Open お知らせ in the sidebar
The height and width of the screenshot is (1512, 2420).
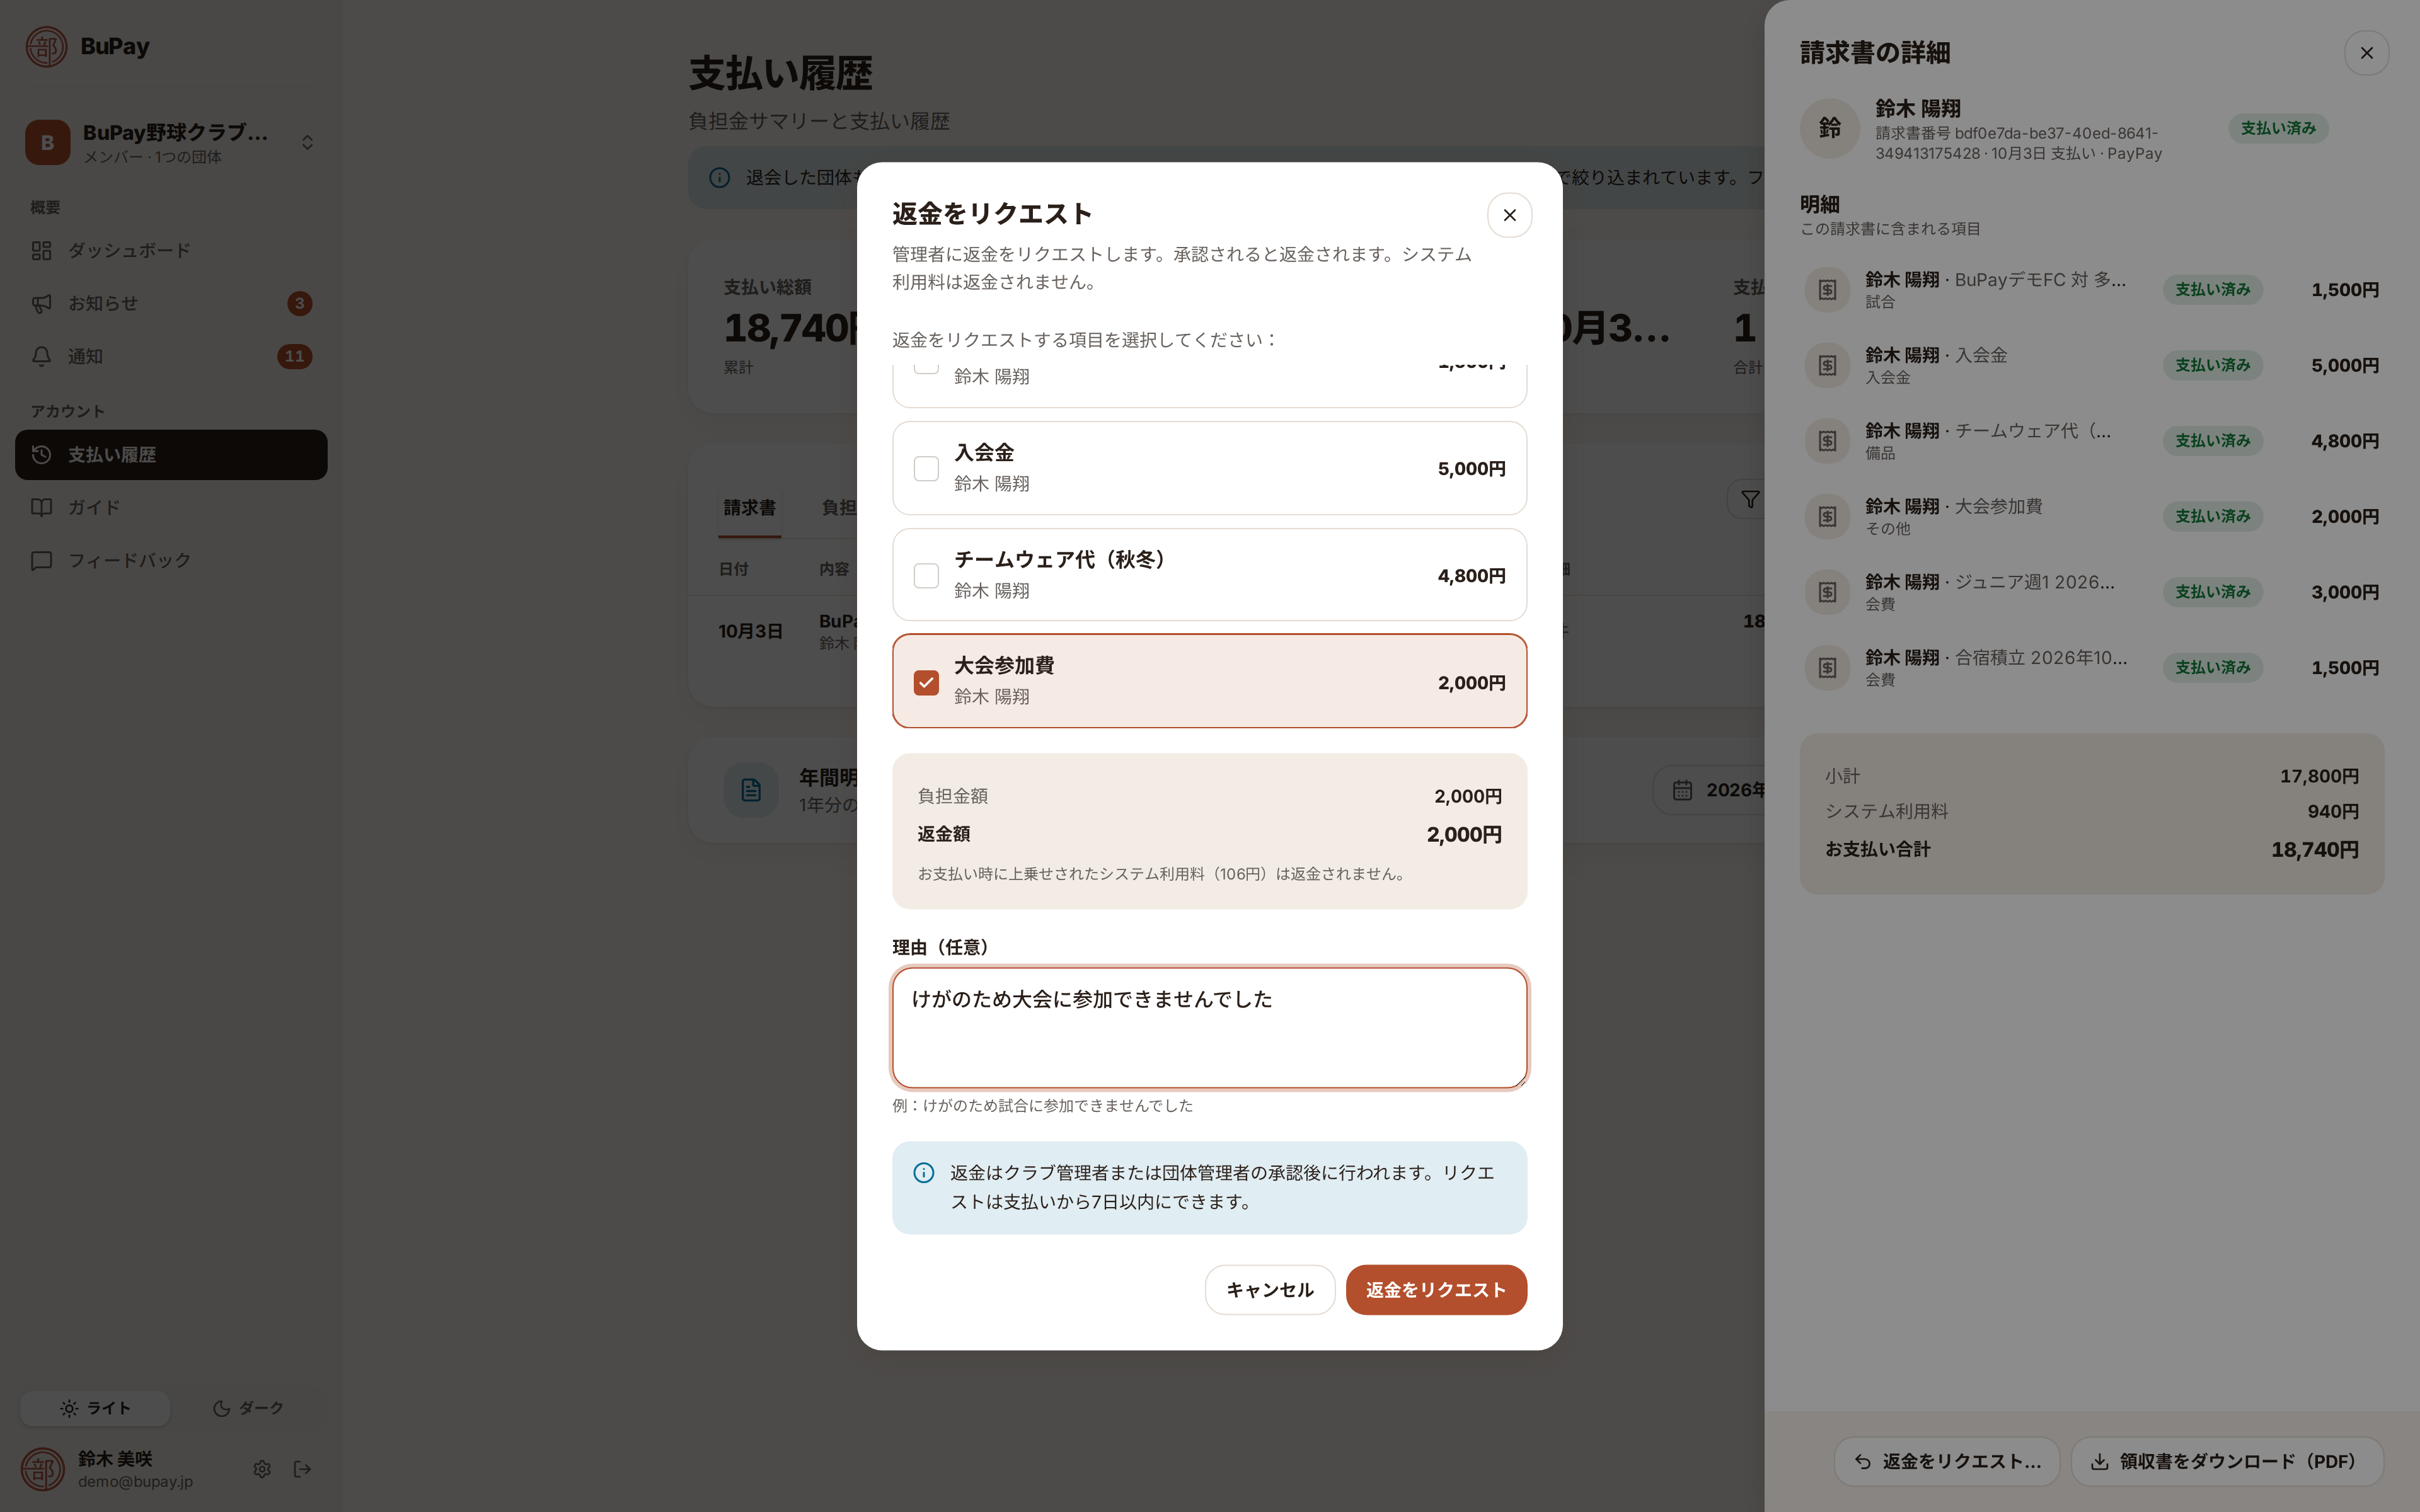171,303
